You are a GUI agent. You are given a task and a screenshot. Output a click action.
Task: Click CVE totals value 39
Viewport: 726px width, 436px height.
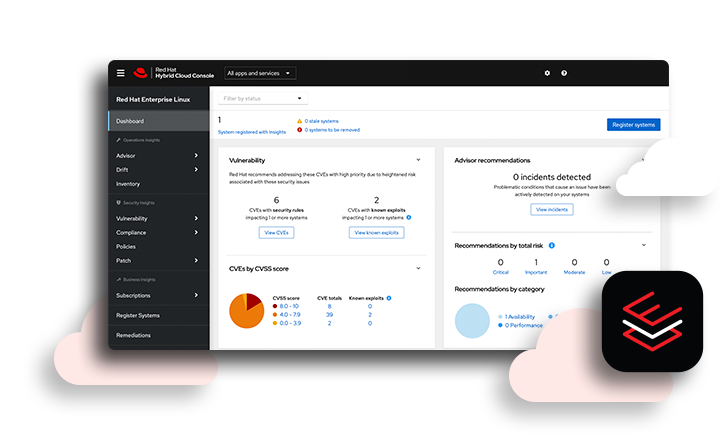tap(329, 315)
